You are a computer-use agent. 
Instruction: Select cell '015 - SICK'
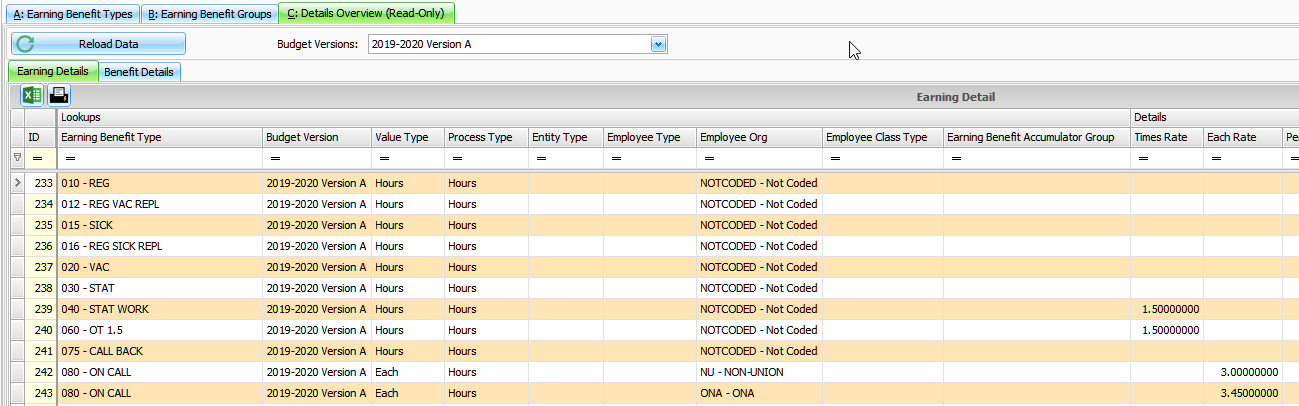point(159,225)
